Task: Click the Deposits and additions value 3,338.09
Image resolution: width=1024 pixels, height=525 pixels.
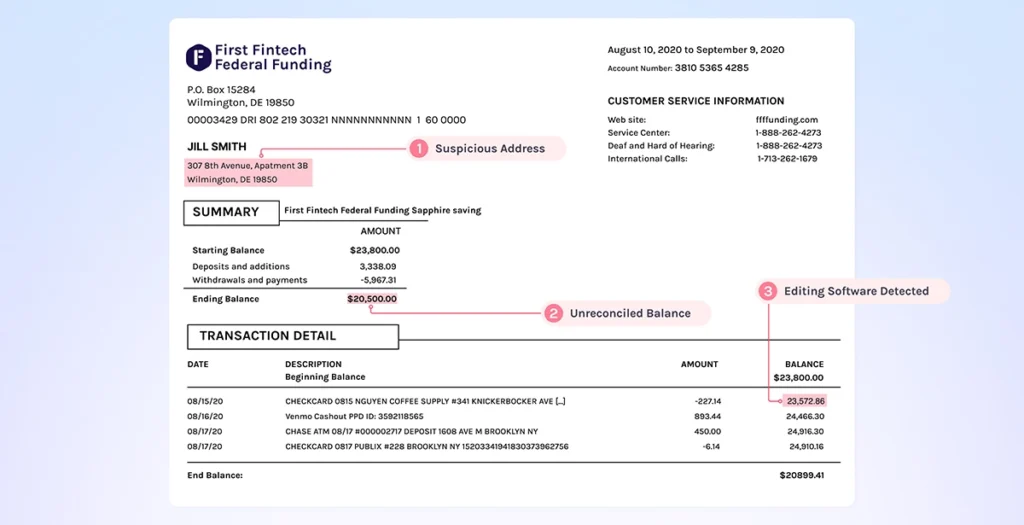Action: pos(377,266)
